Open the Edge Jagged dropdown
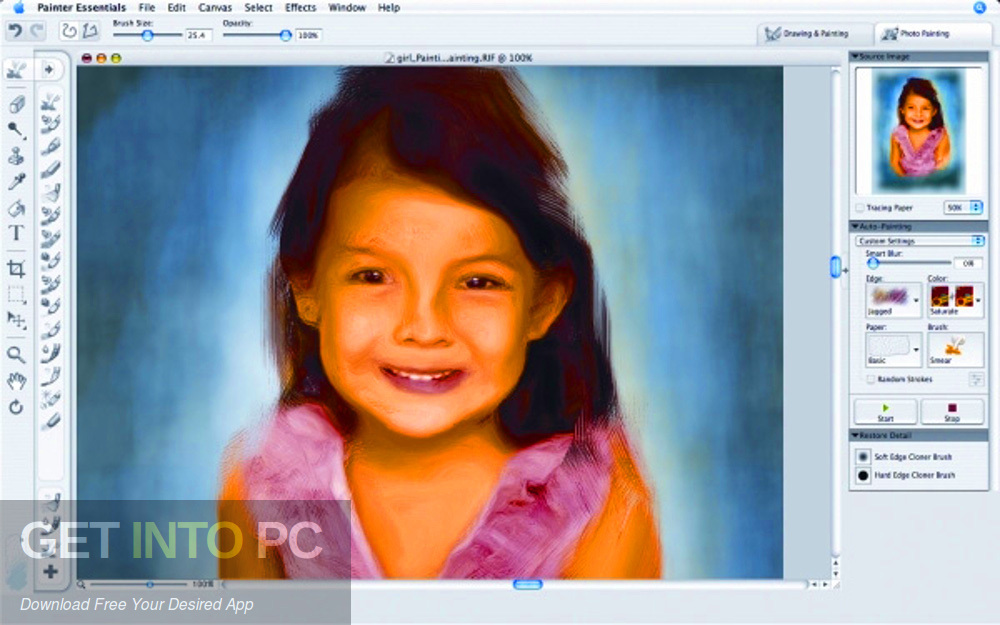The width and height of the screenshot is (1000, 625). click(x=893, y=300)
